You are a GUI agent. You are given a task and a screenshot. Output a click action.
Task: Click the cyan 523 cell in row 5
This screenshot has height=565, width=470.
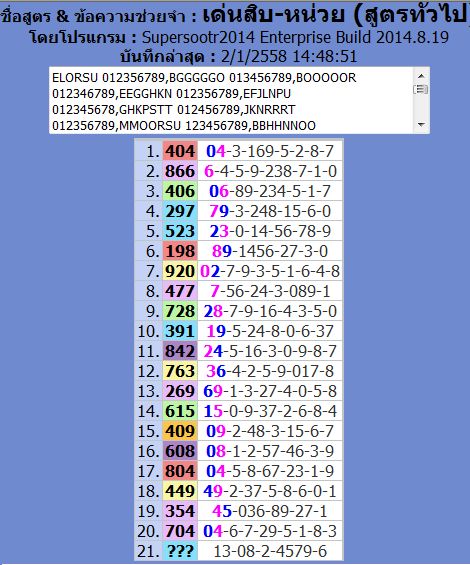pos(180,231)
